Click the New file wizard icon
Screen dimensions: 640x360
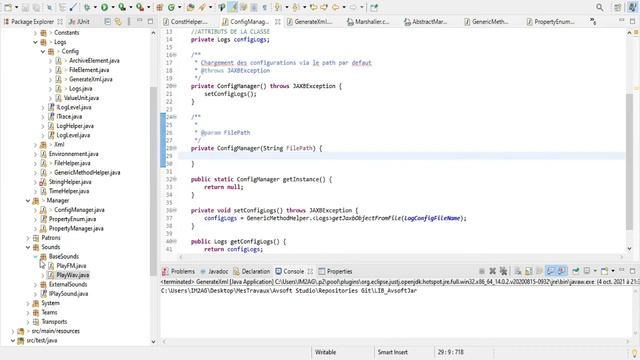[x=8, y=7]
